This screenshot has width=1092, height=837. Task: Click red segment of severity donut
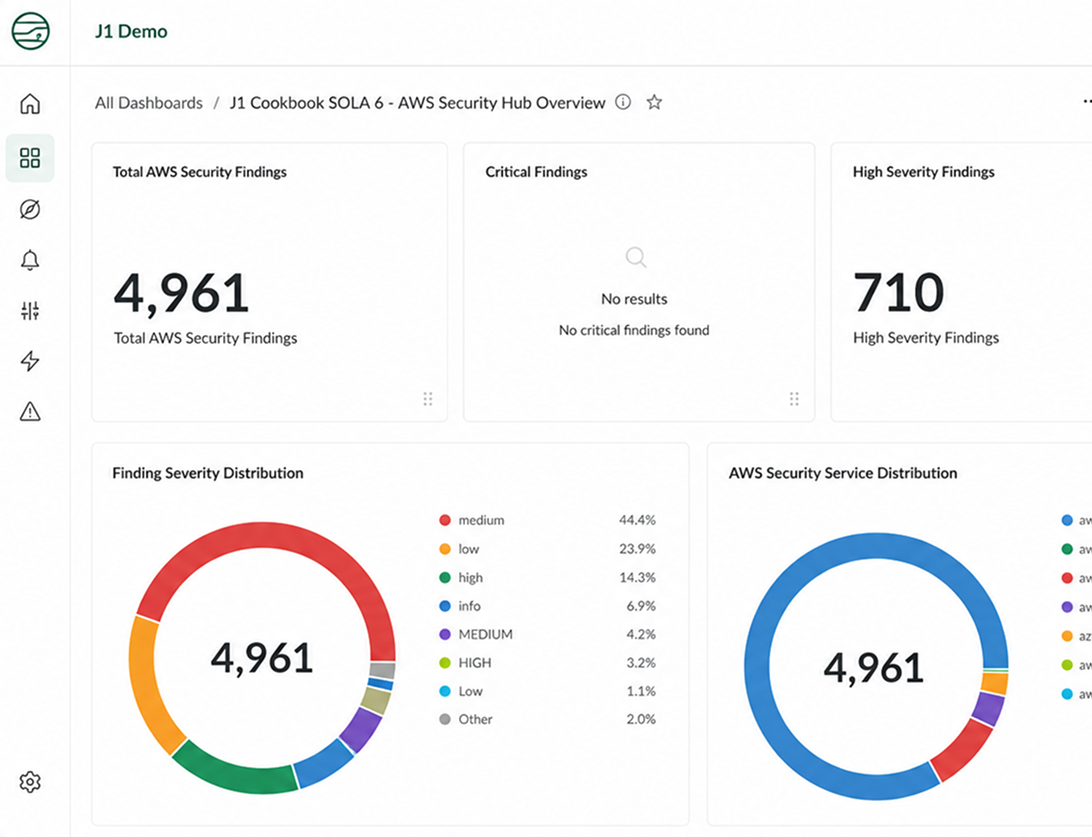(x=279, y=535)
